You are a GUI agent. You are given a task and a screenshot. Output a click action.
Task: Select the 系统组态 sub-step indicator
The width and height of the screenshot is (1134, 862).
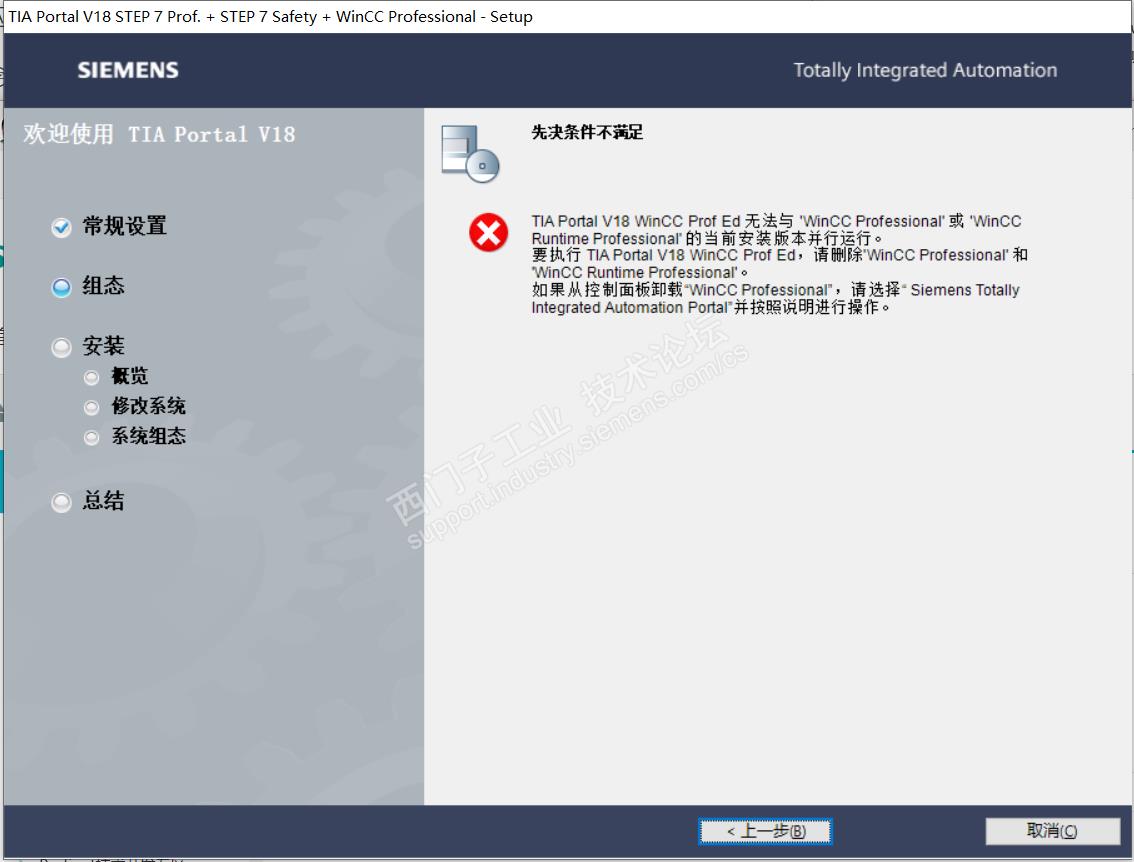tap(91, 437)
